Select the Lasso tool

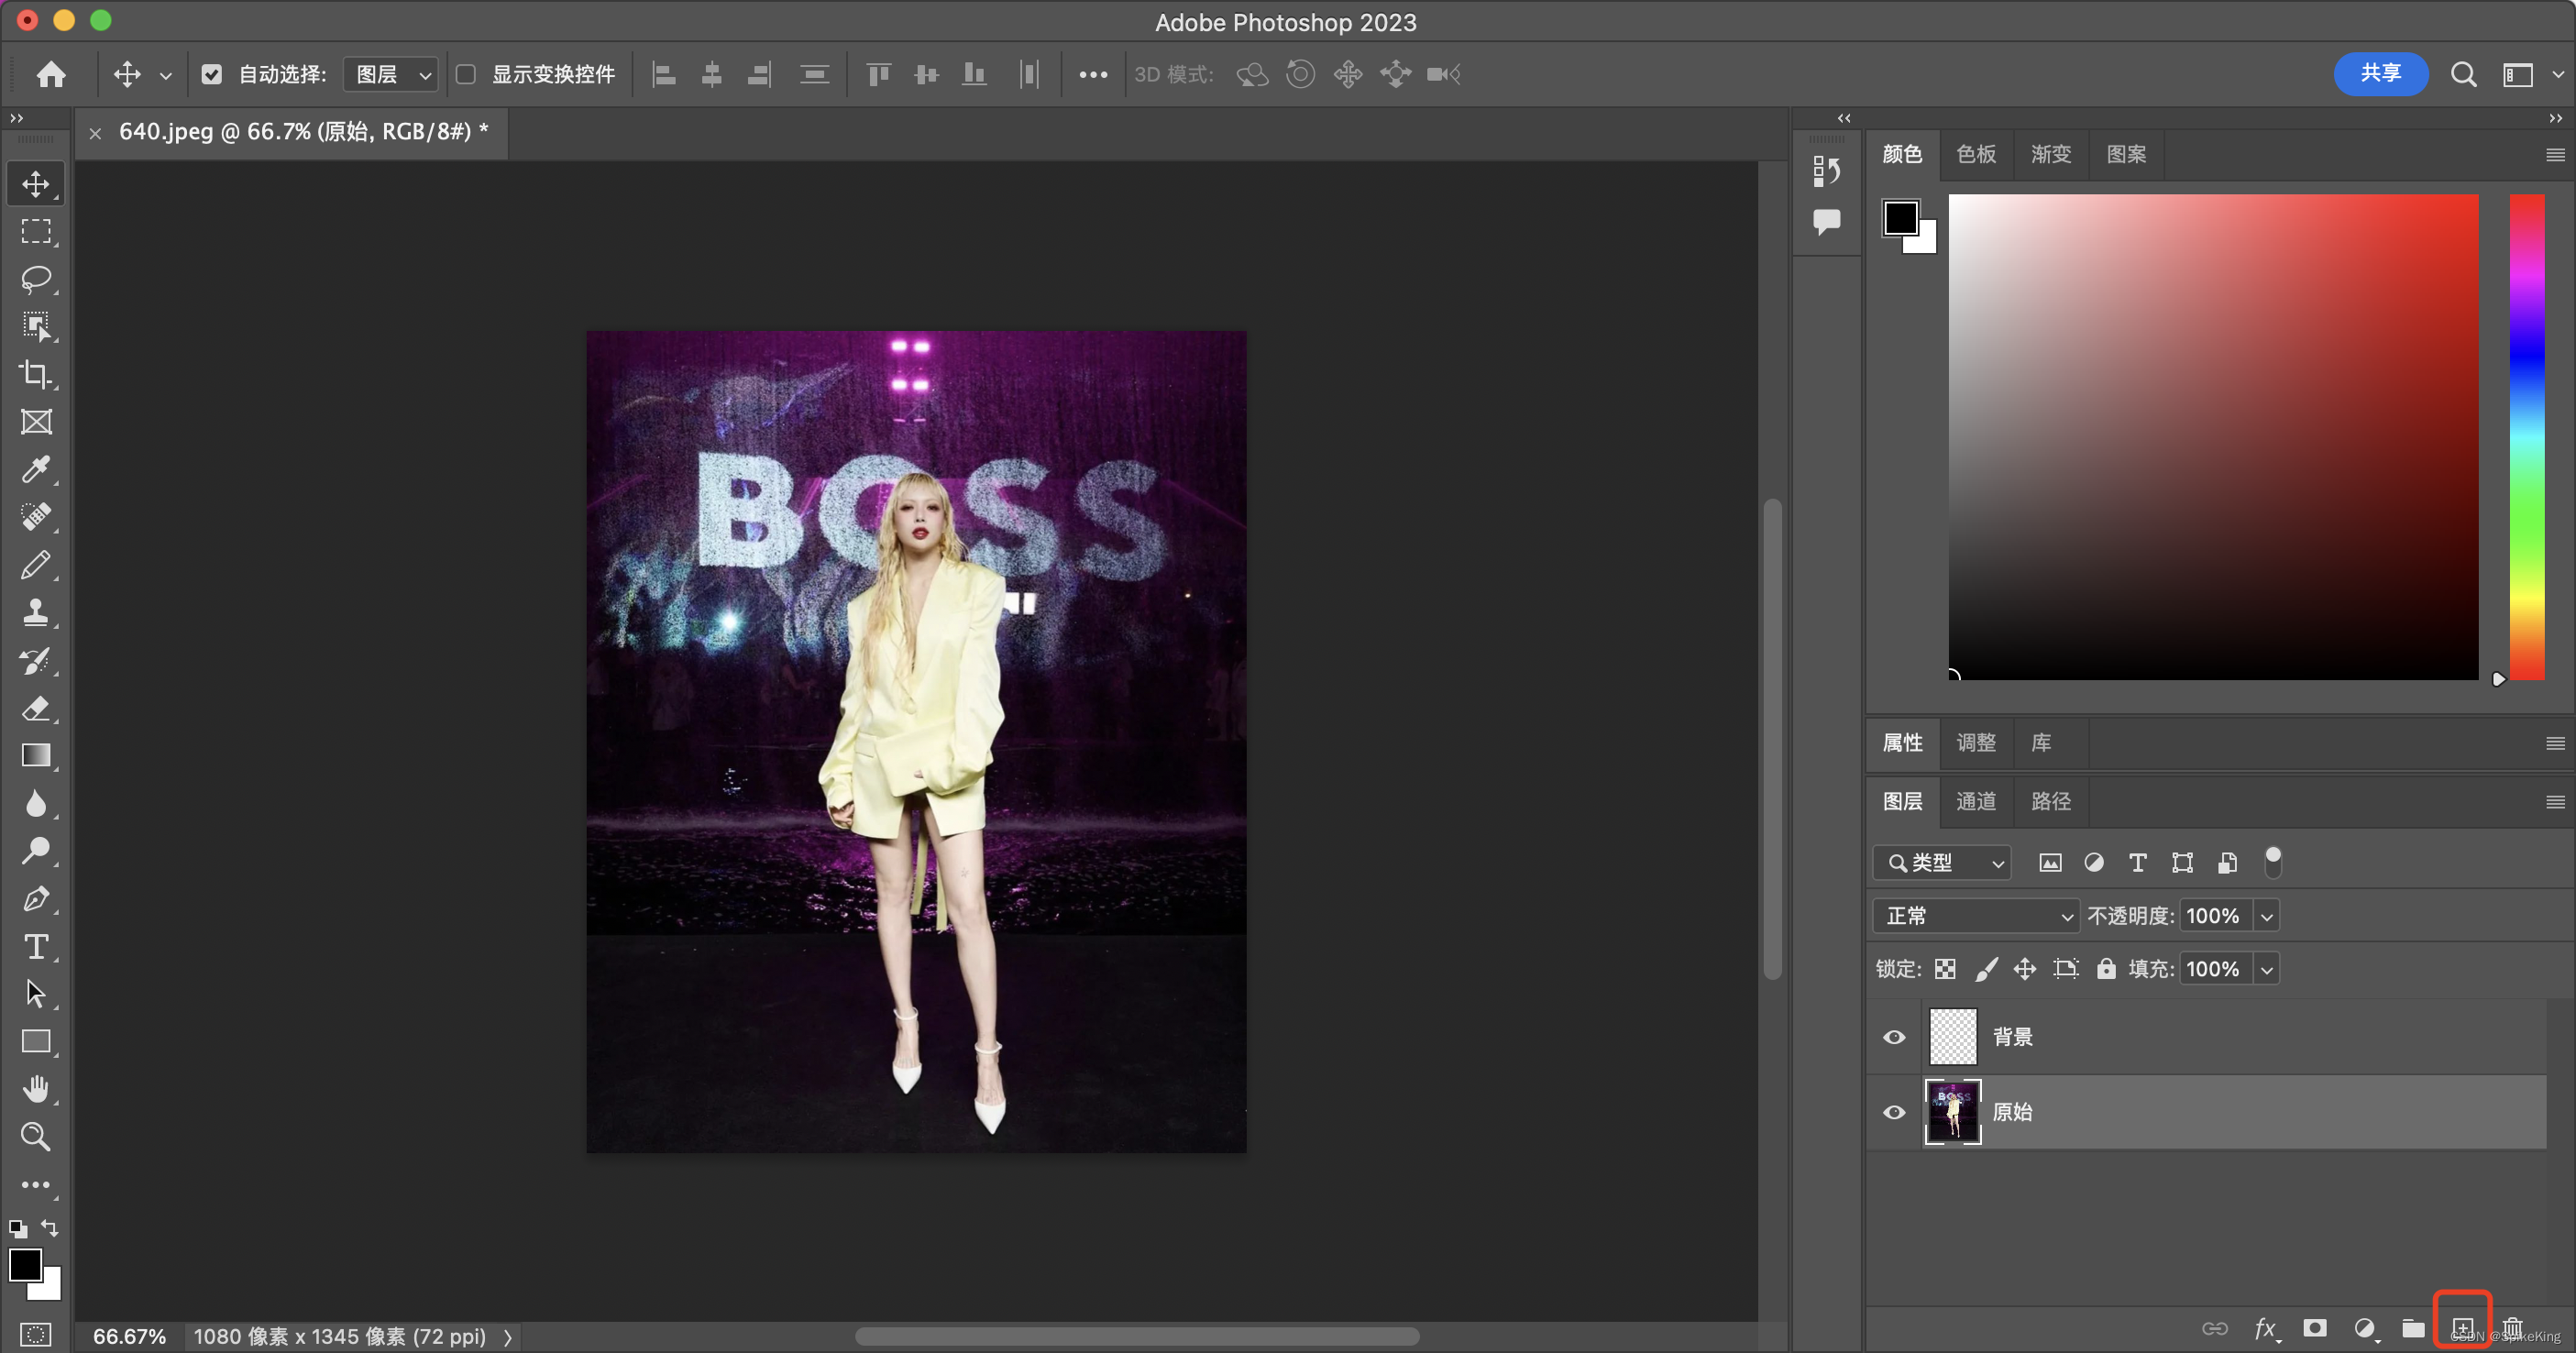[36, 278]
